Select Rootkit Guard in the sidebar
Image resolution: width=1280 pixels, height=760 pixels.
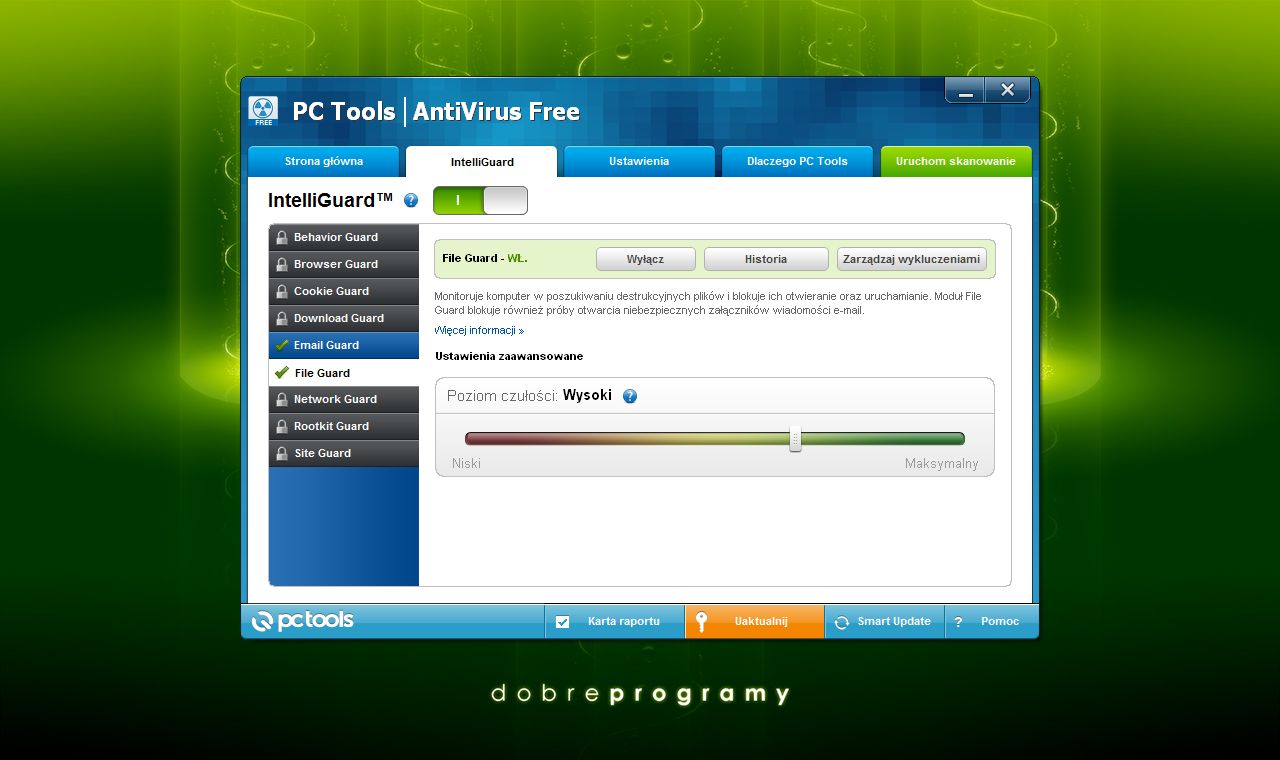click(344, 427)
